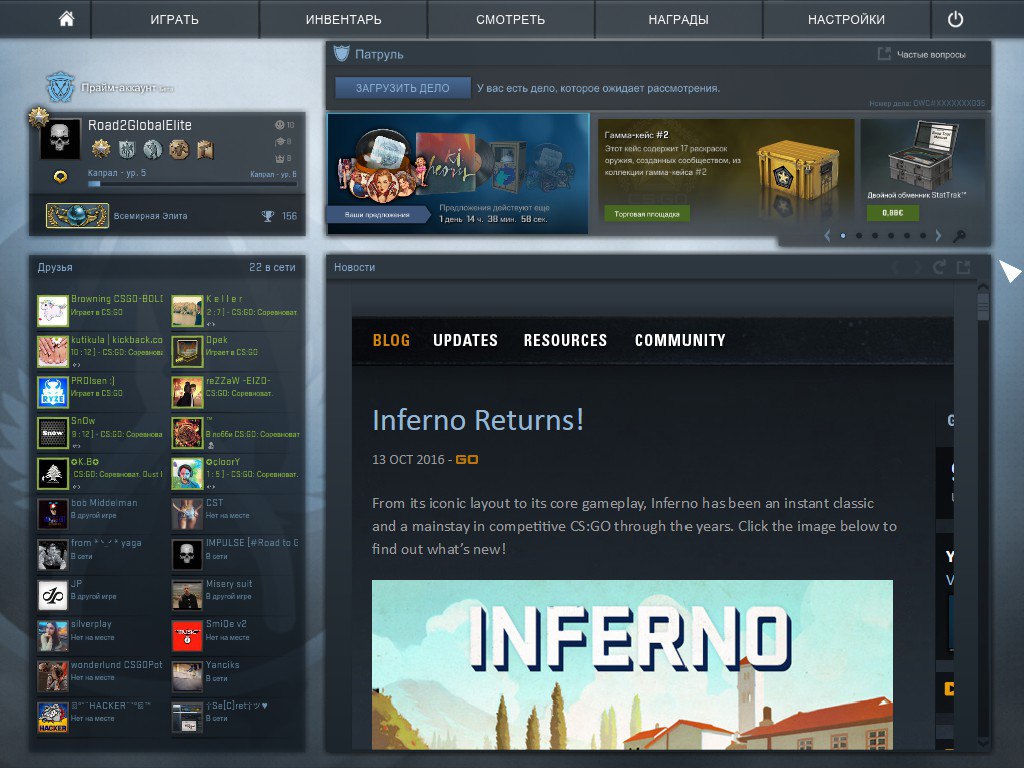Click the trophy wins icon

[268, 216]
